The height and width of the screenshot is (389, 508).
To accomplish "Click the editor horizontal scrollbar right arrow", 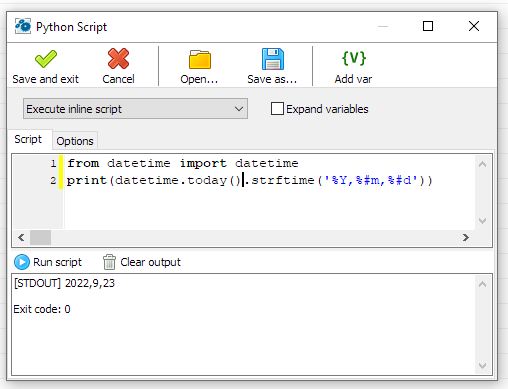I will pyautogui.click(x=466, y=237).
